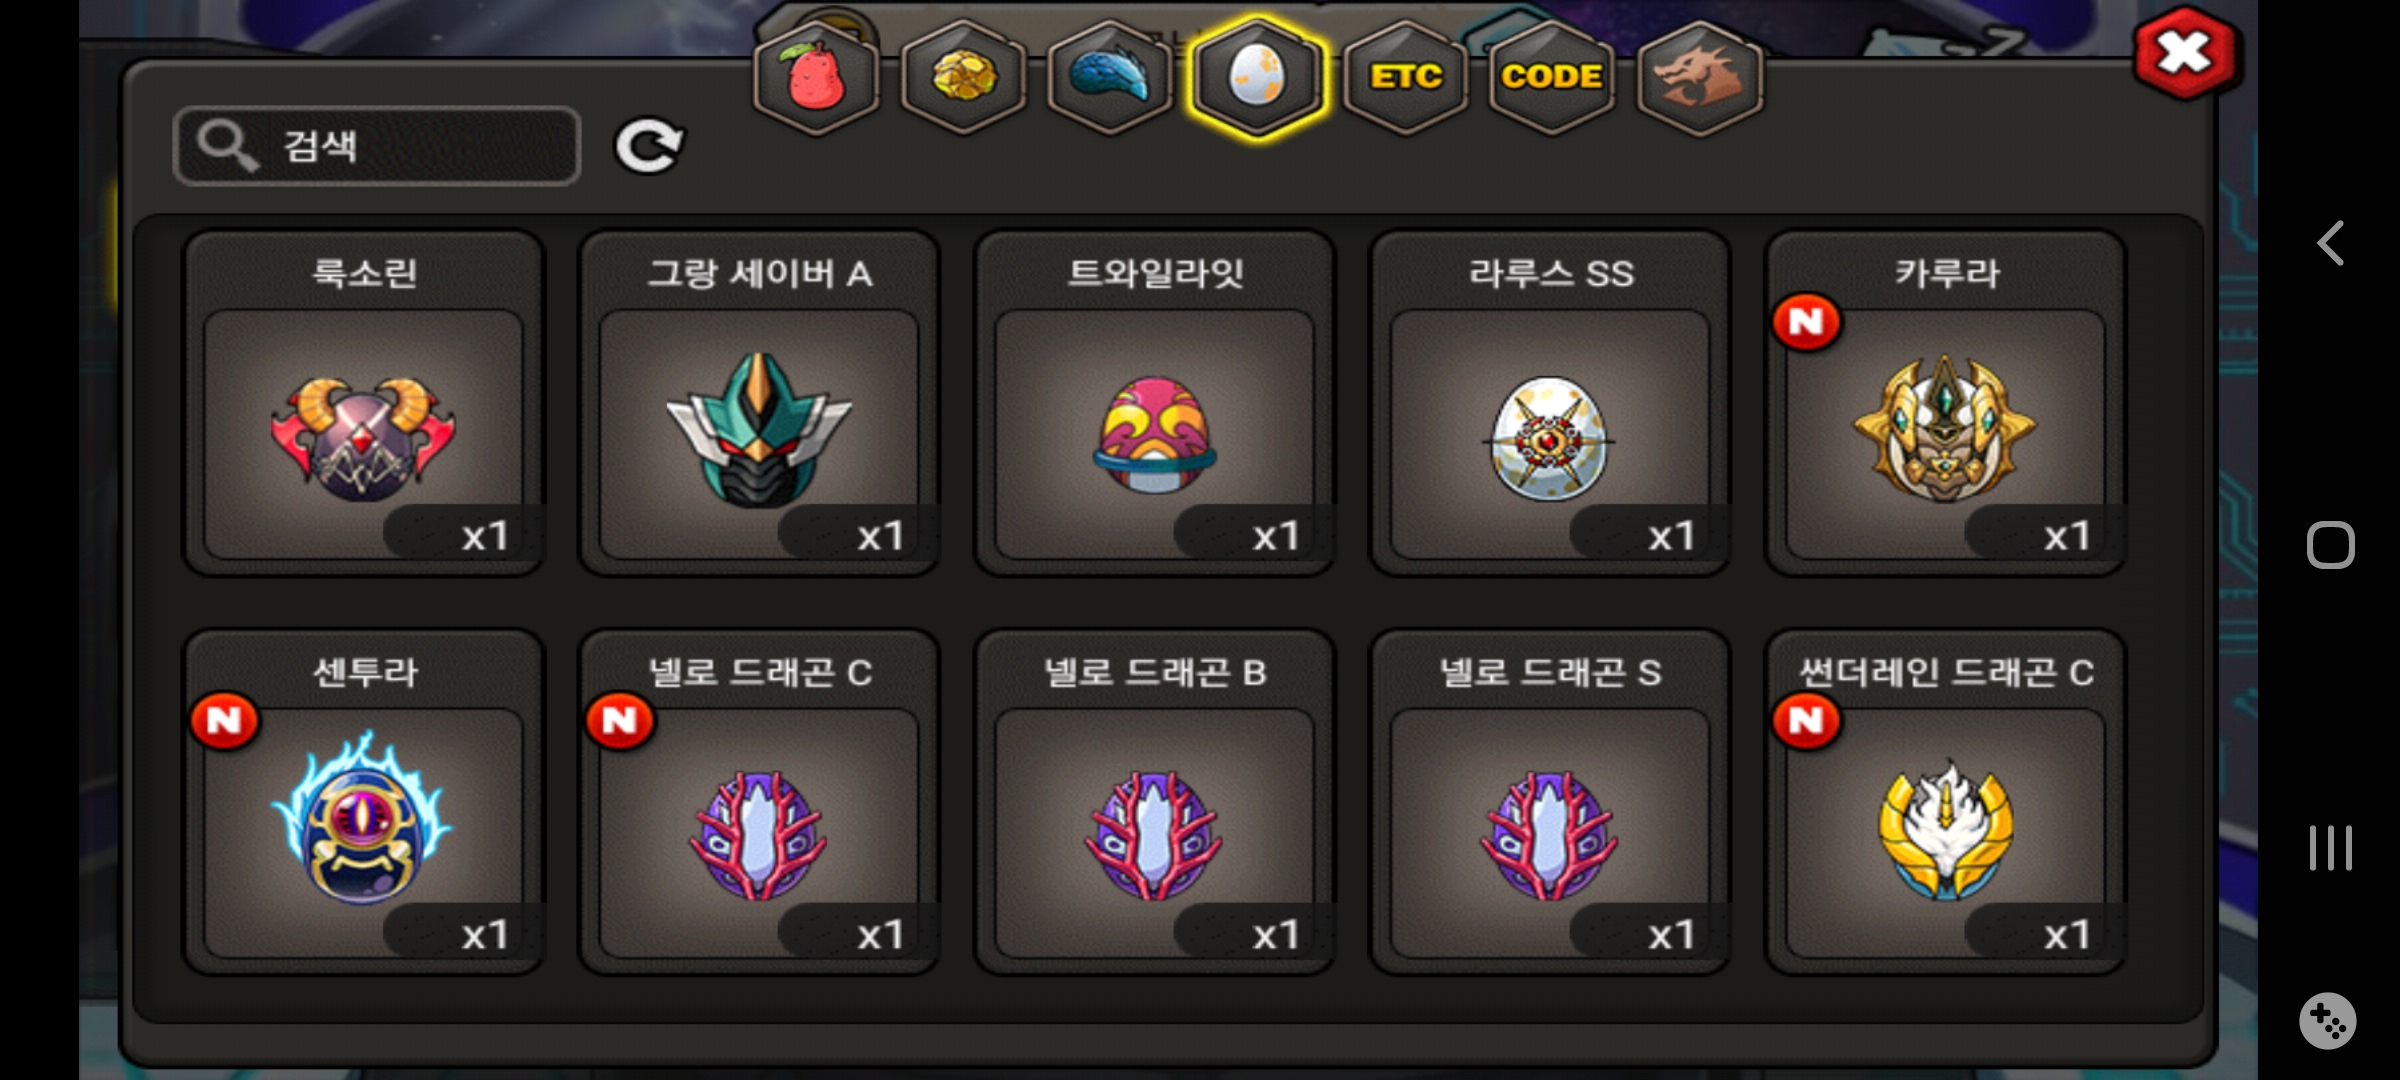
Task: Select the highlighted egg tab
Action: [1257, 78]
